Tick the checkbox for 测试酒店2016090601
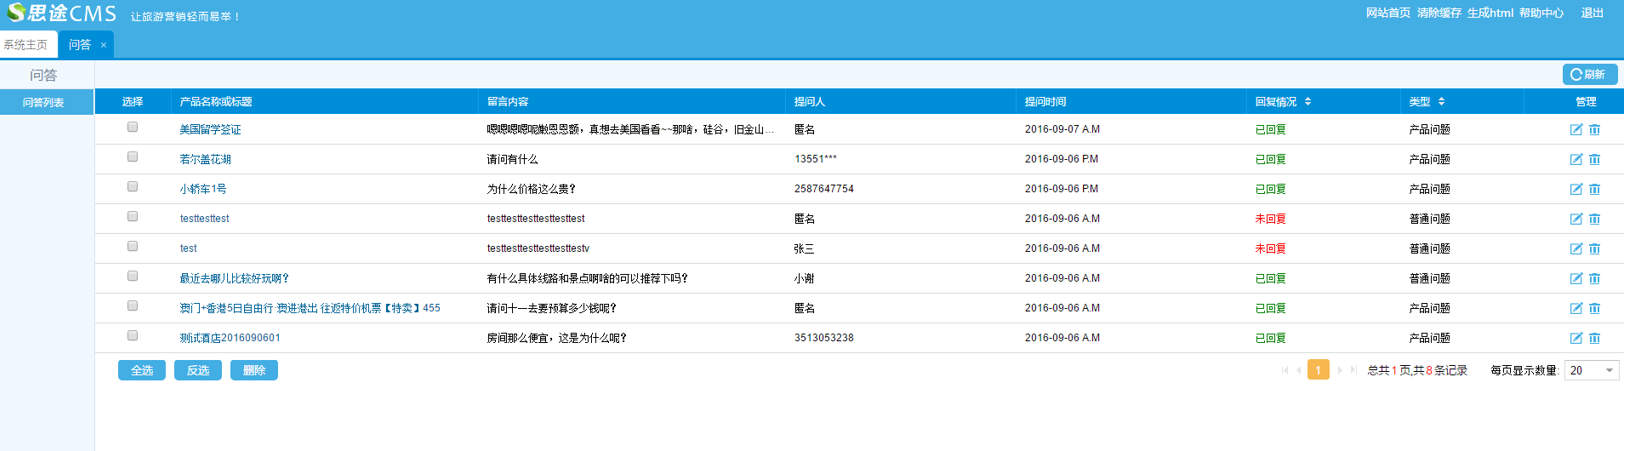 coord(132,336)
